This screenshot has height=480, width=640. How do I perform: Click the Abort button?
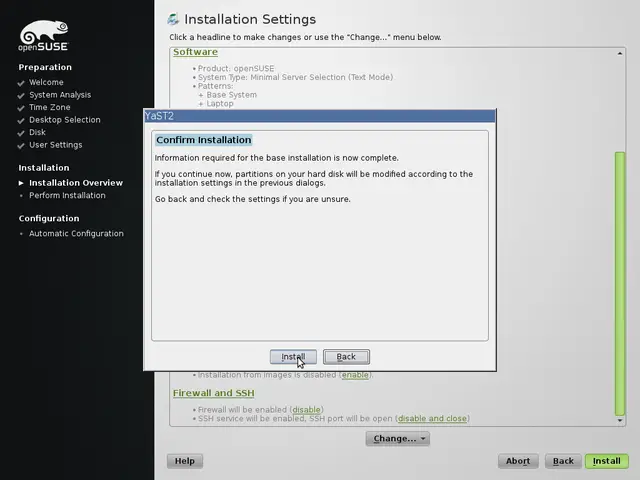tap(518, 461)
